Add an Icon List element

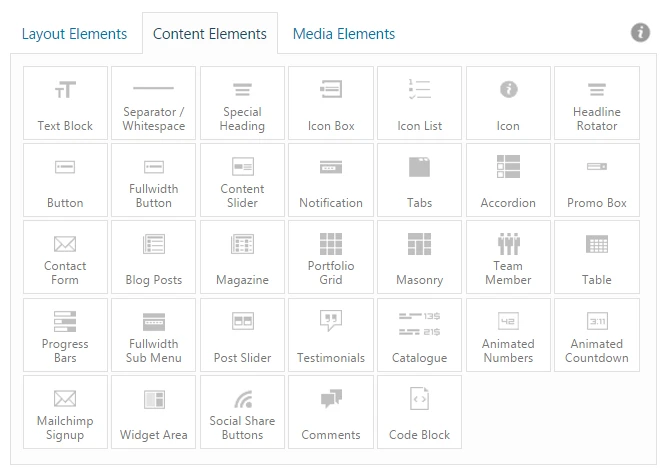pos(419,103)
